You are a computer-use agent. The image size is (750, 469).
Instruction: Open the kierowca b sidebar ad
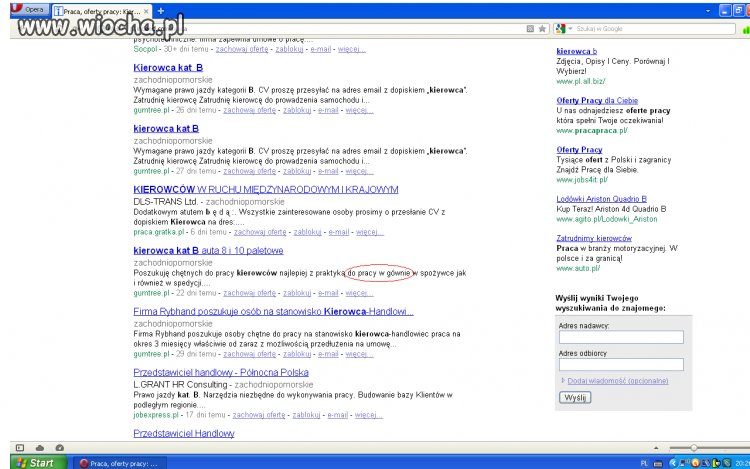576,51
